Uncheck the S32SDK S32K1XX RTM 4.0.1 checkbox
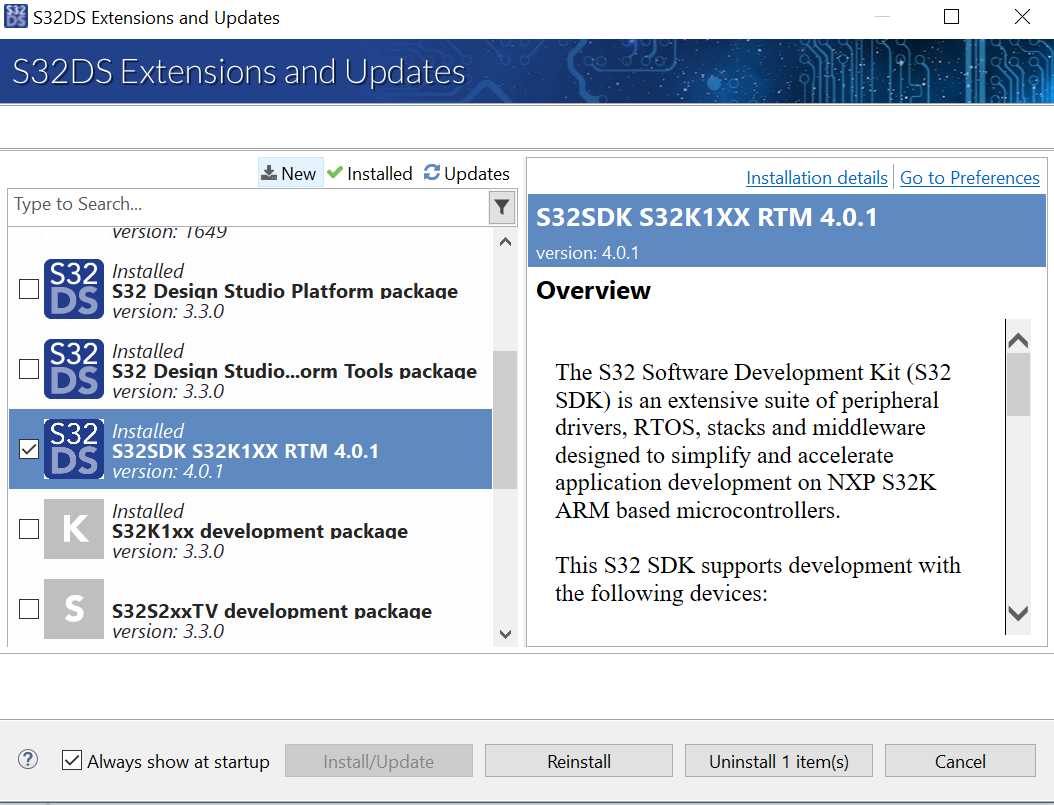 [x=30, y=450]
